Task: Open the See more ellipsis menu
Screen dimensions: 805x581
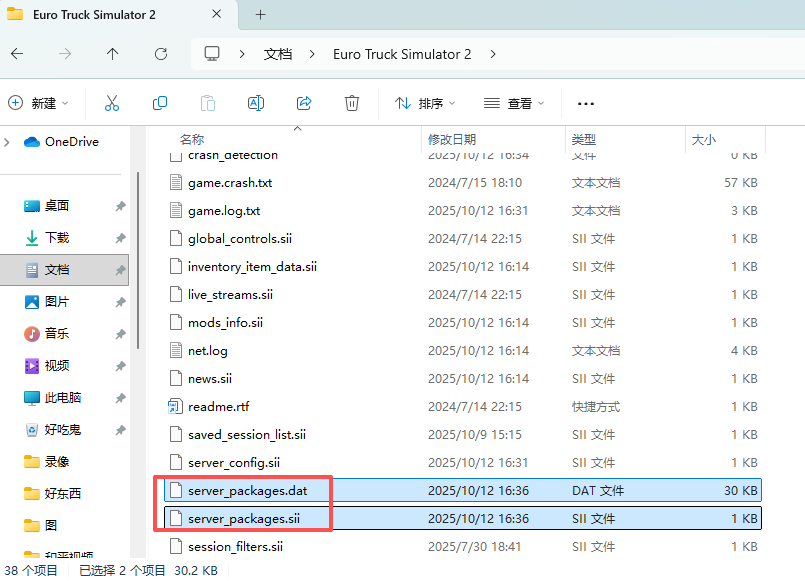Action: 586,103
